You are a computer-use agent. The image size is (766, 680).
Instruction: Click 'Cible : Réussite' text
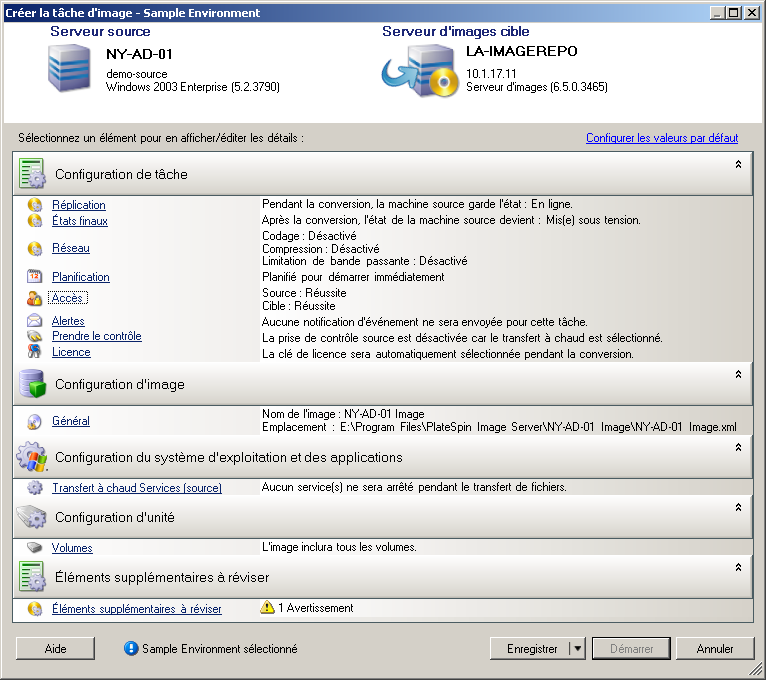pos(299,306)
